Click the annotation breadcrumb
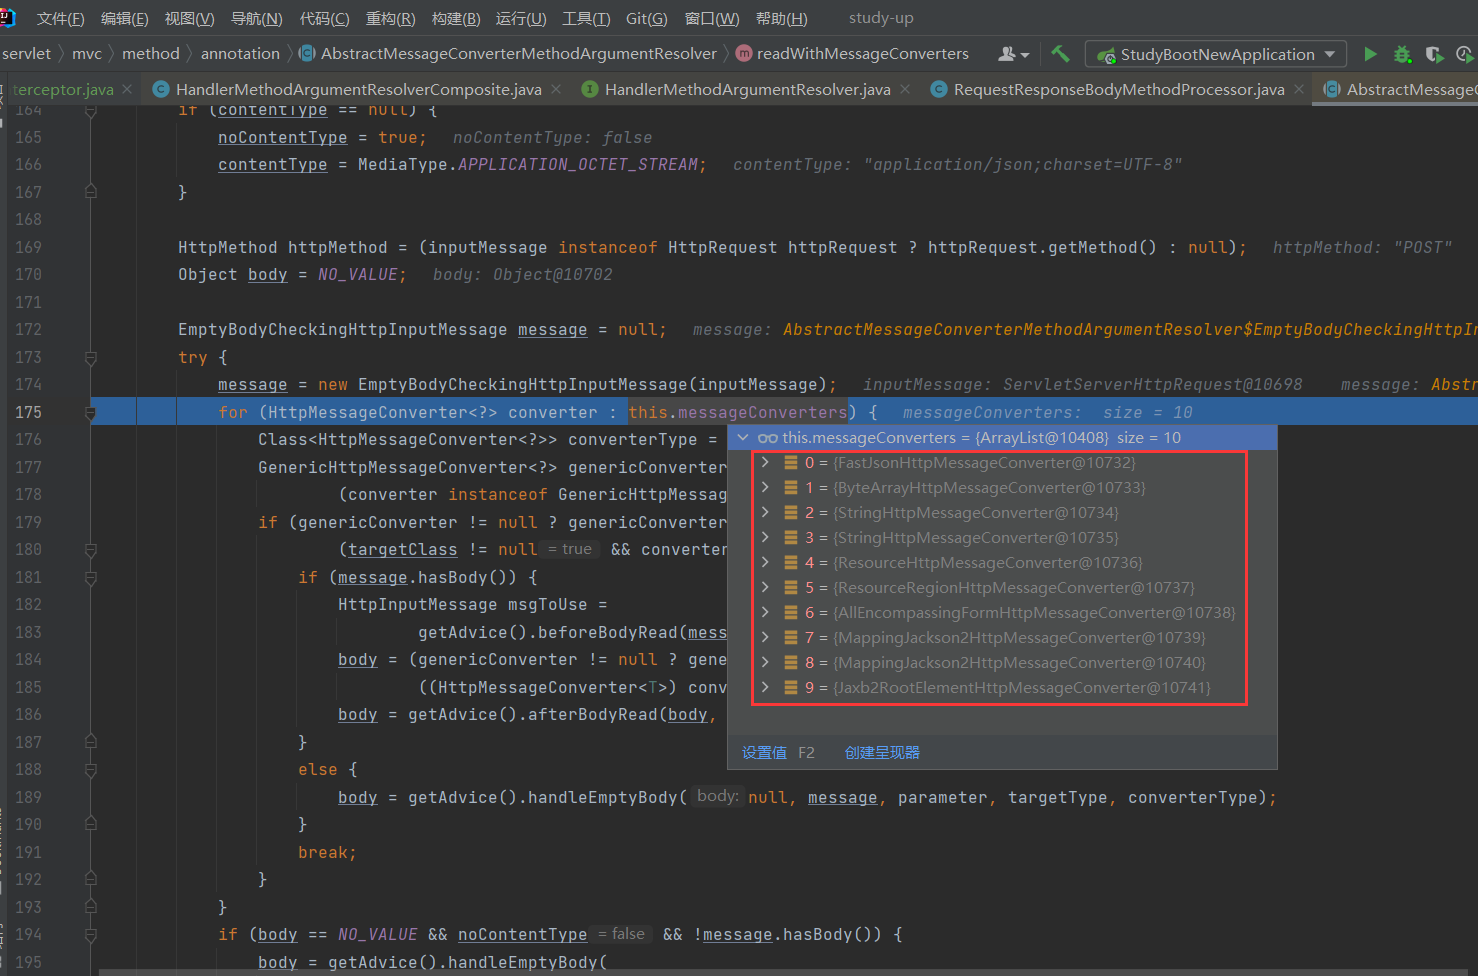The image size is (1478, 976). (240, 54)
